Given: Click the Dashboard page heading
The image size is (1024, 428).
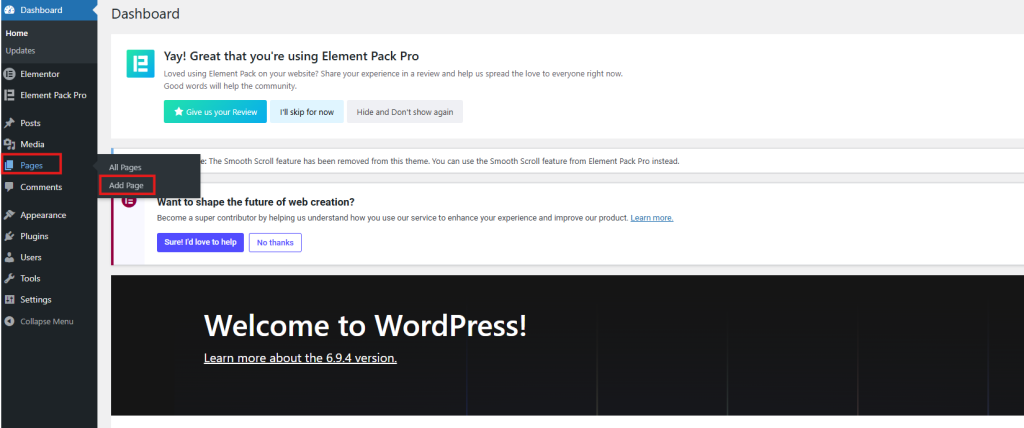Looking at the screenshot, I should [146, 14].
